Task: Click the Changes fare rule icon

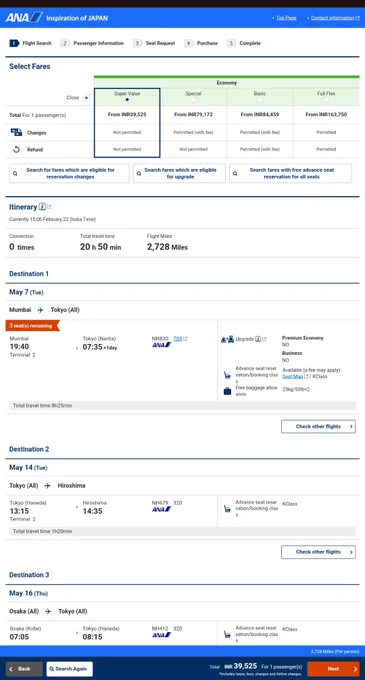Action: pyautogui.click(x=16, y=132)
